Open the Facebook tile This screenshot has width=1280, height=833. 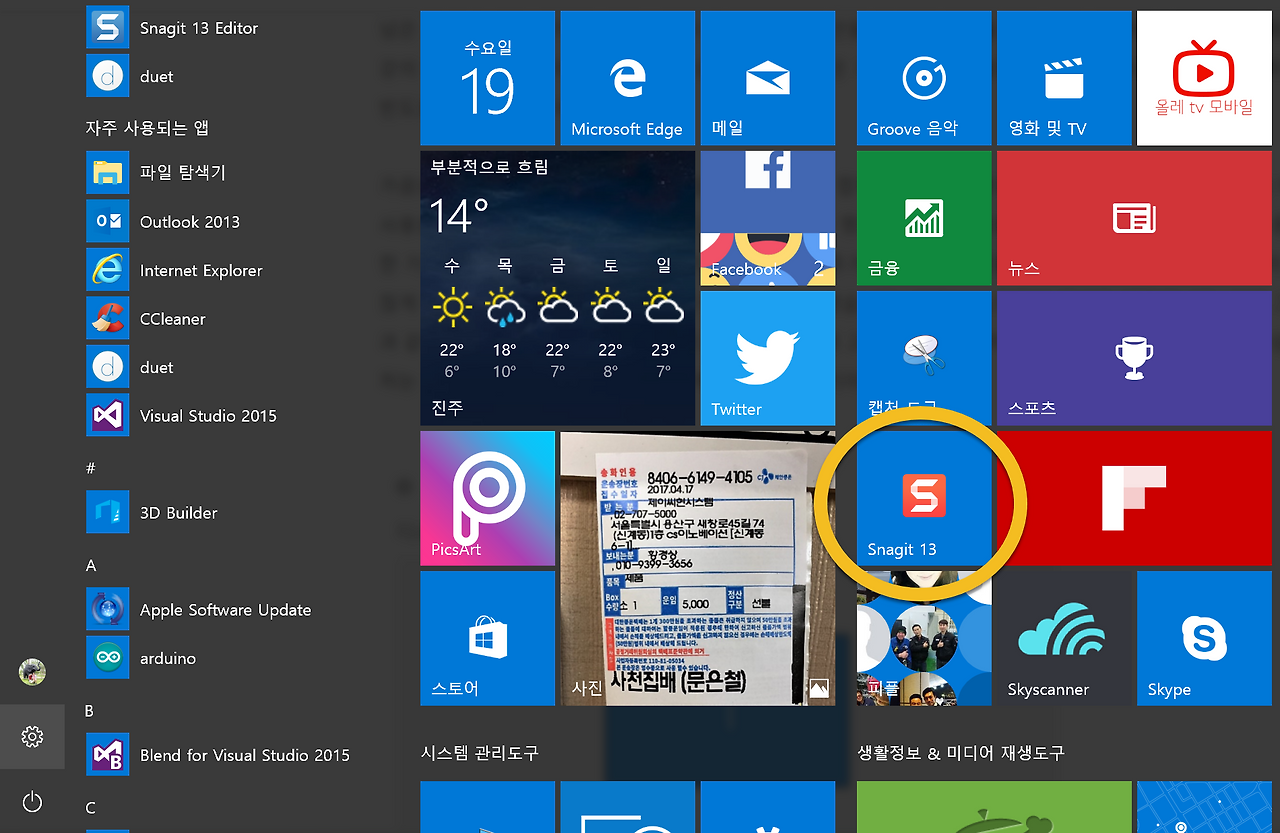767,218
